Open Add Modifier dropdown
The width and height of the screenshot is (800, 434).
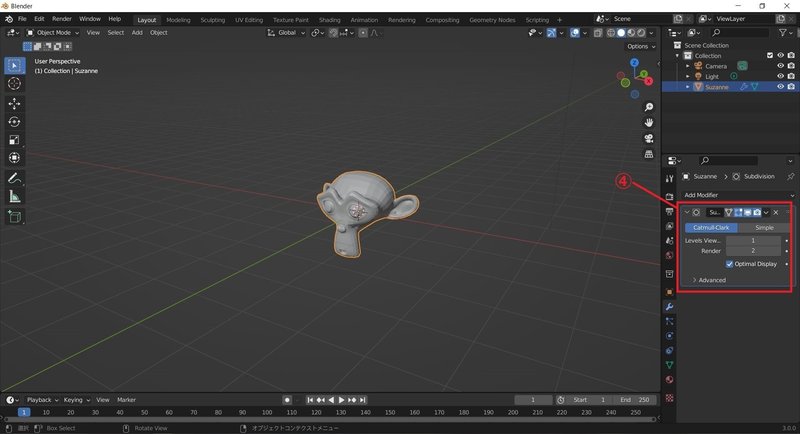[x=738, y=195]
